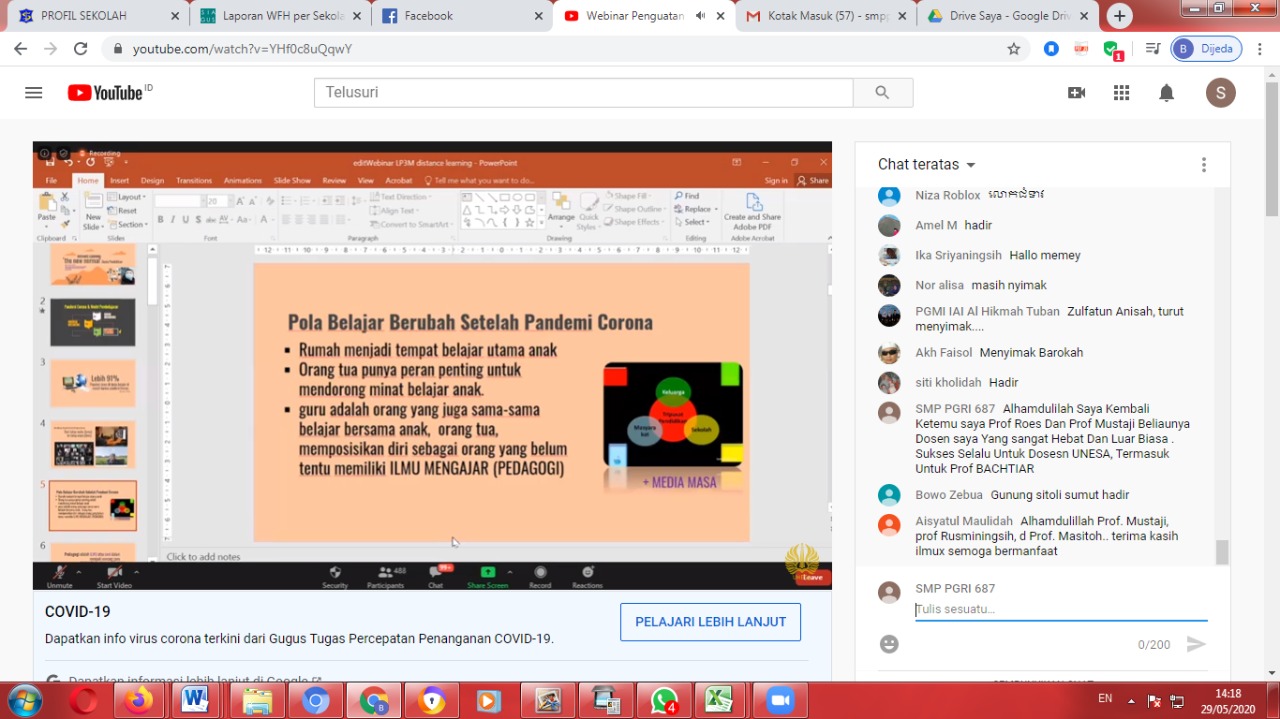Bookmark this page with the star icon
The width and height of the screenshot is (1280, 719).
[1014, 48]
